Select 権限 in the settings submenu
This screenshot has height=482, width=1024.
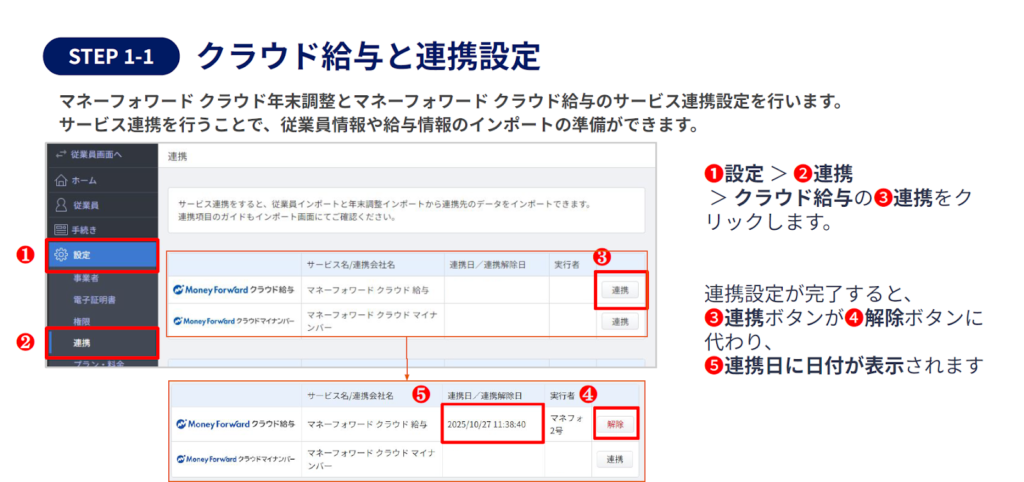[82, 321]
